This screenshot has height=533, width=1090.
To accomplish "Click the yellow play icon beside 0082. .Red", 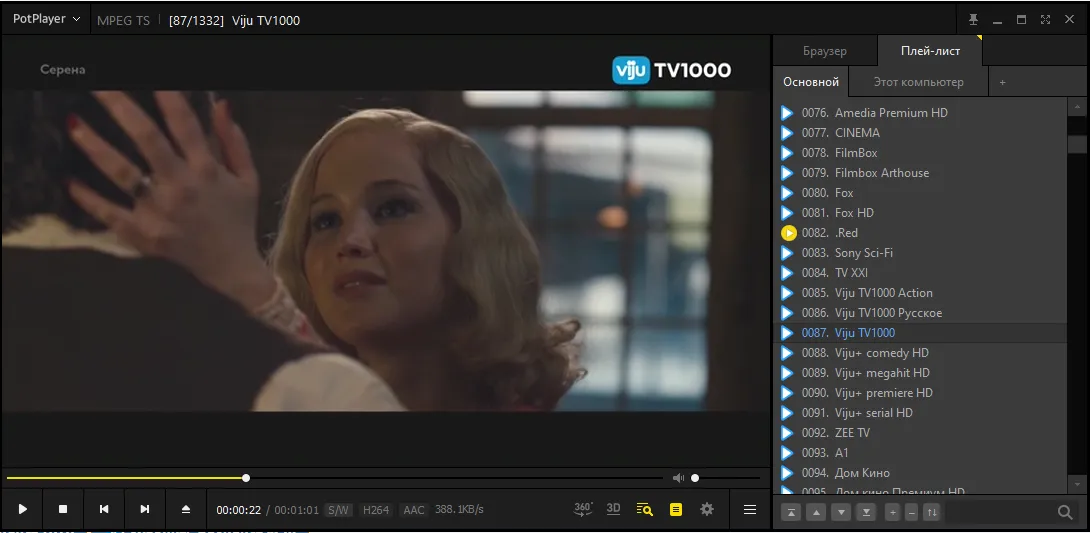I will coord(788,233).
